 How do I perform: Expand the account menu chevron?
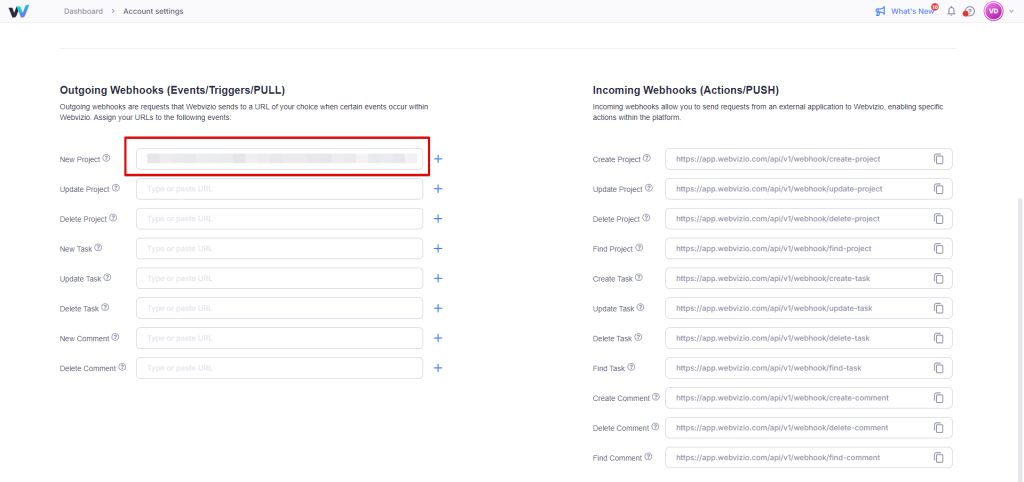point(1010,11)
